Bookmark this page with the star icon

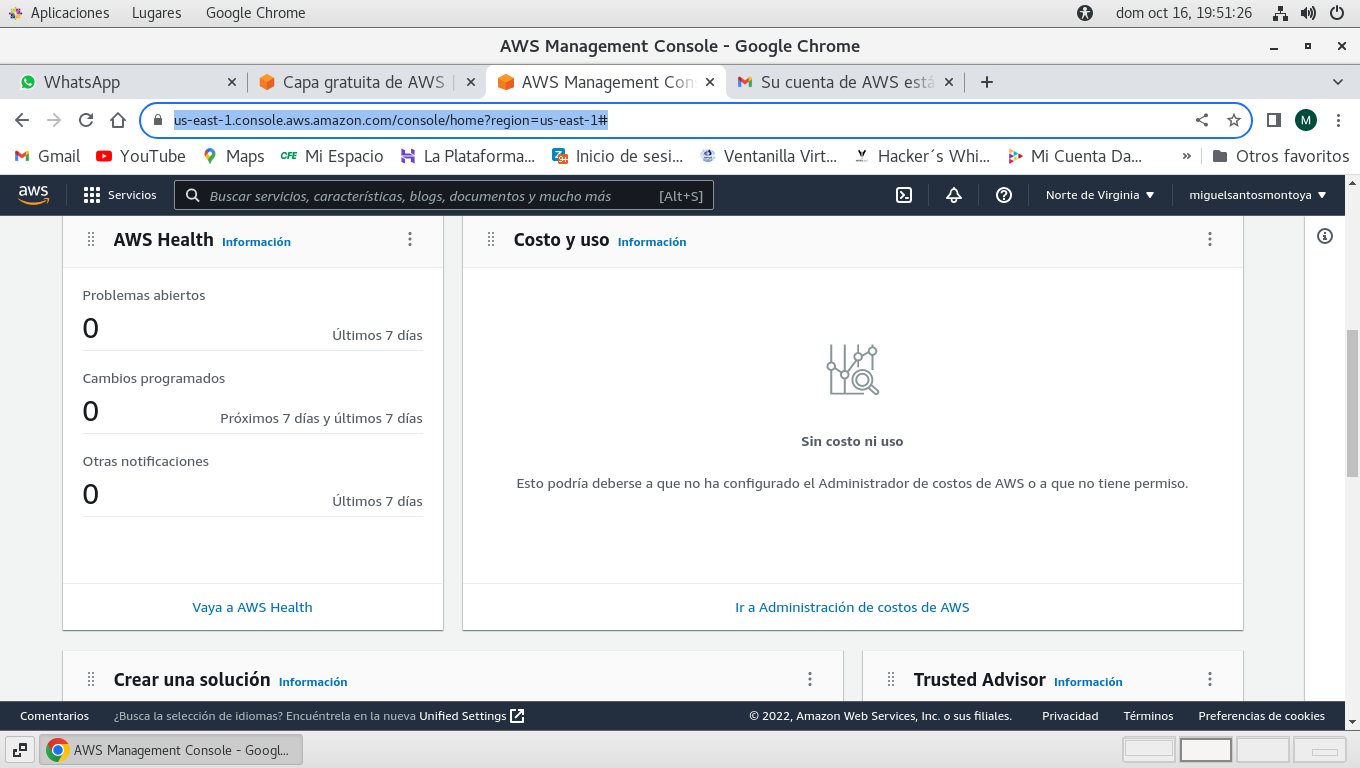pos(1234,120)
